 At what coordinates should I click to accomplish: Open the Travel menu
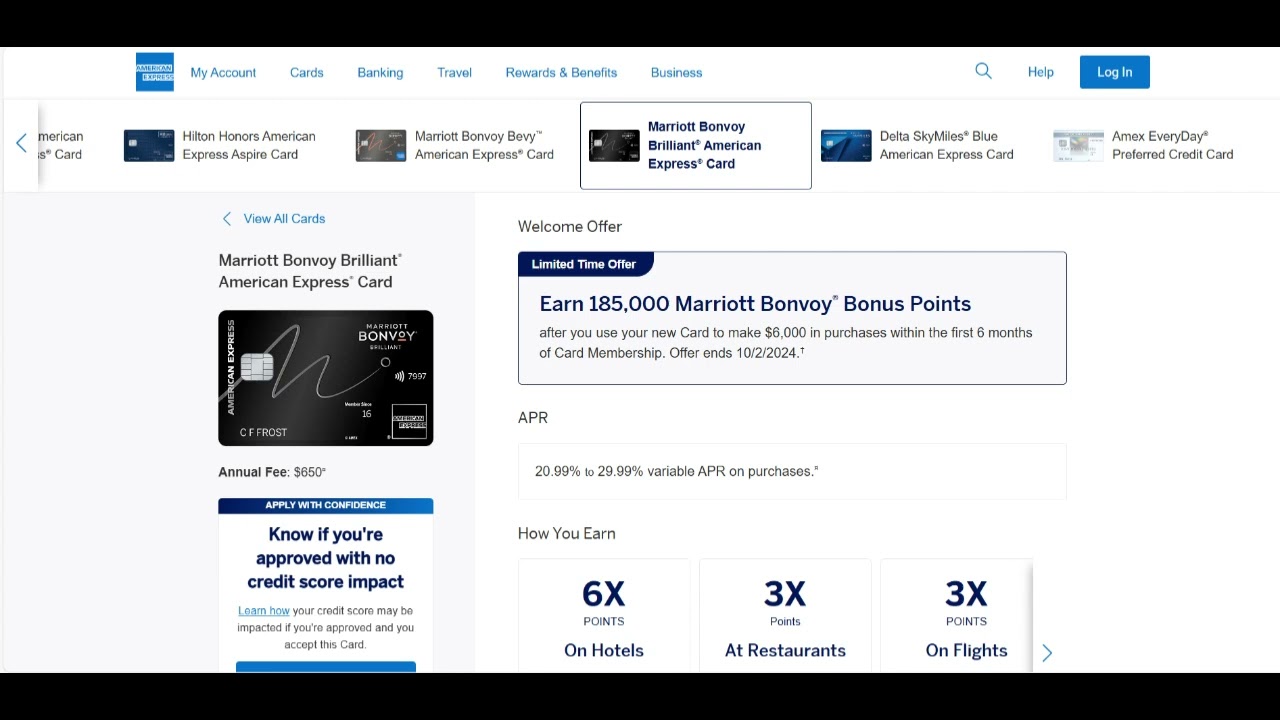pyautogui.click(x=454, y=72)
